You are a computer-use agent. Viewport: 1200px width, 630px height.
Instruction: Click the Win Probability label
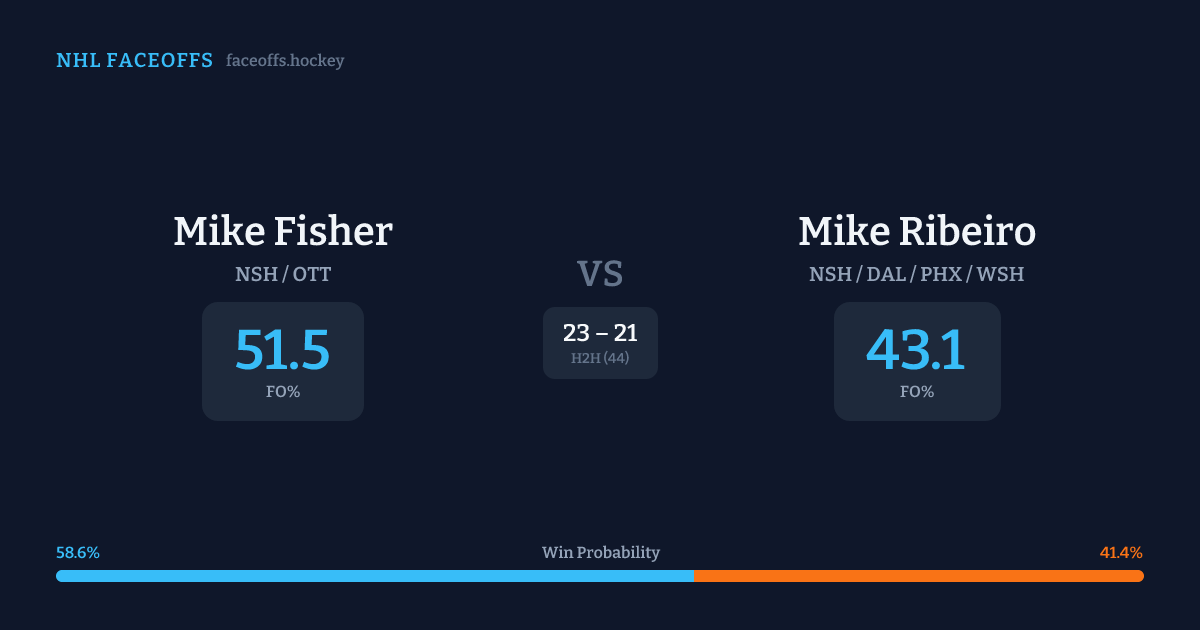(x=600, y=553)
